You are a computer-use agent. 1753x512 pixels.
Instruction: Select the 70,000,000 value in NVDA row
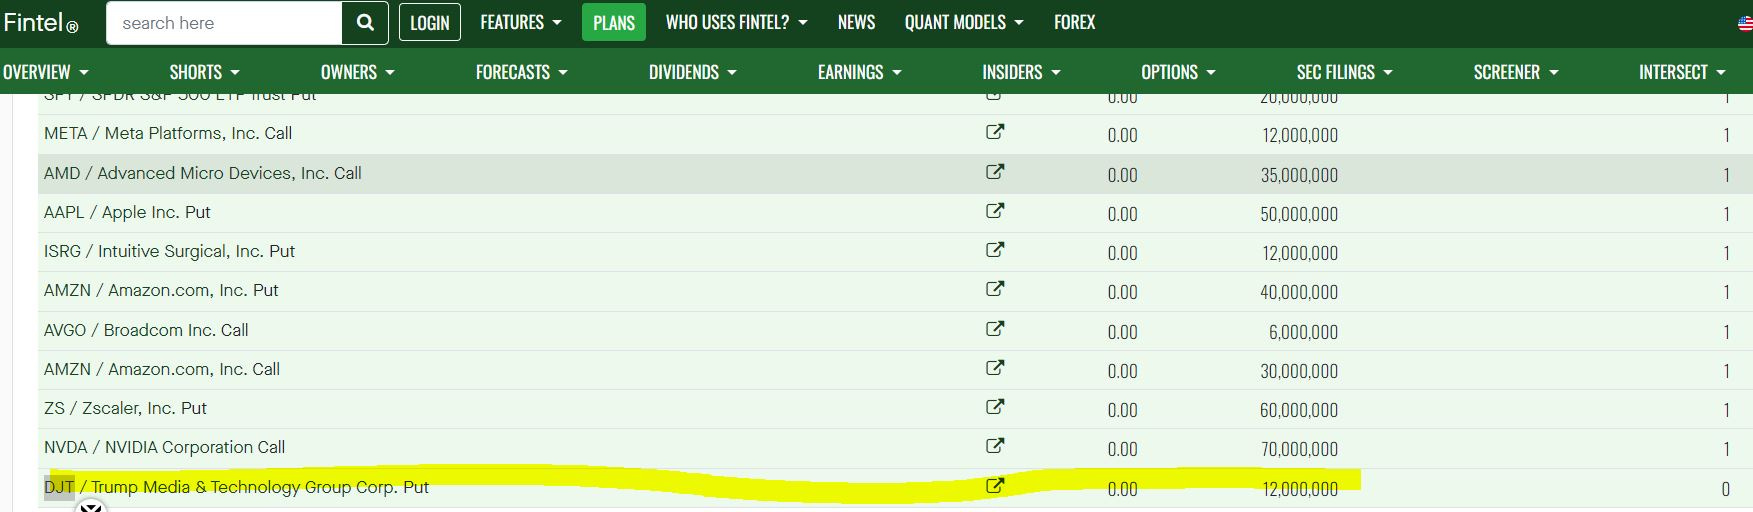(1300, 449)
